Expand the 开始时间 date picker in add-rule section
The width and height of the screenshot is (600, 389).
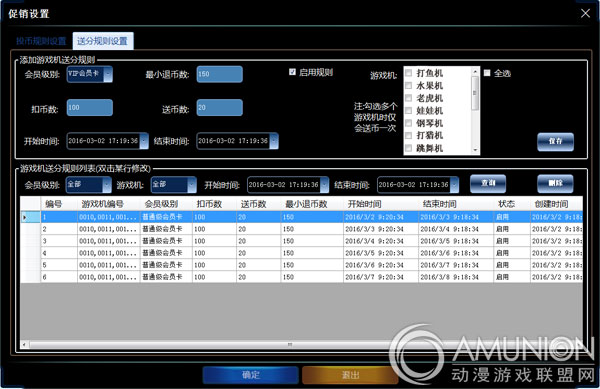point(144,141)
